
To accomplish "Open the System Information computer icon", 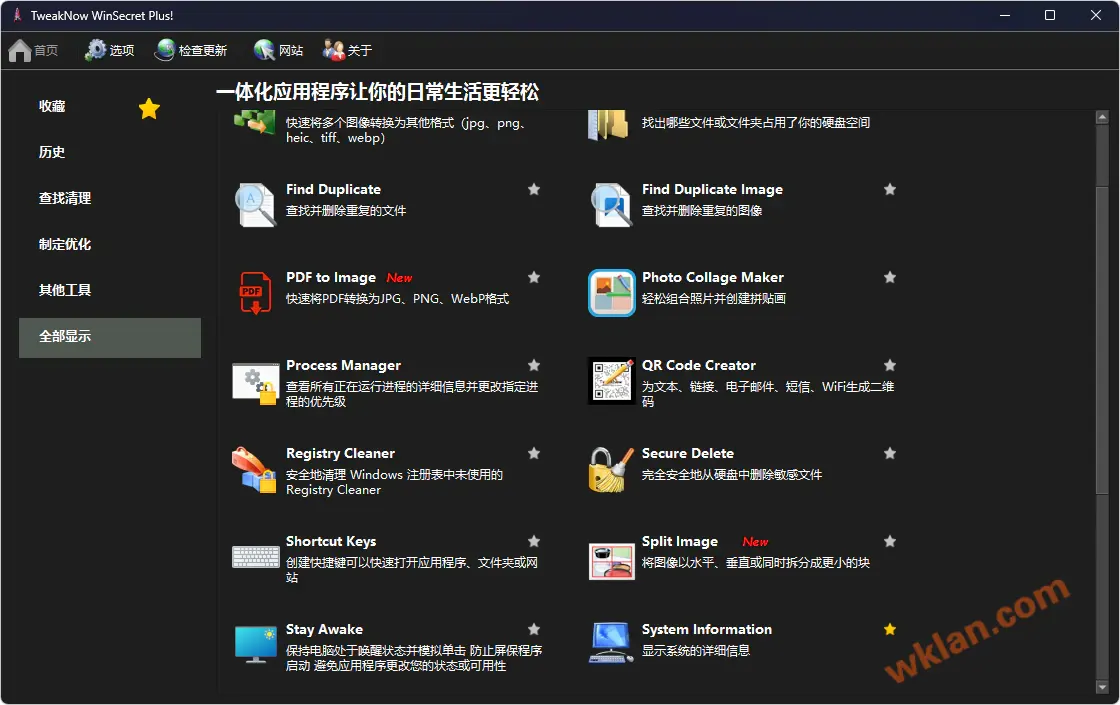I will coord(611,643).
